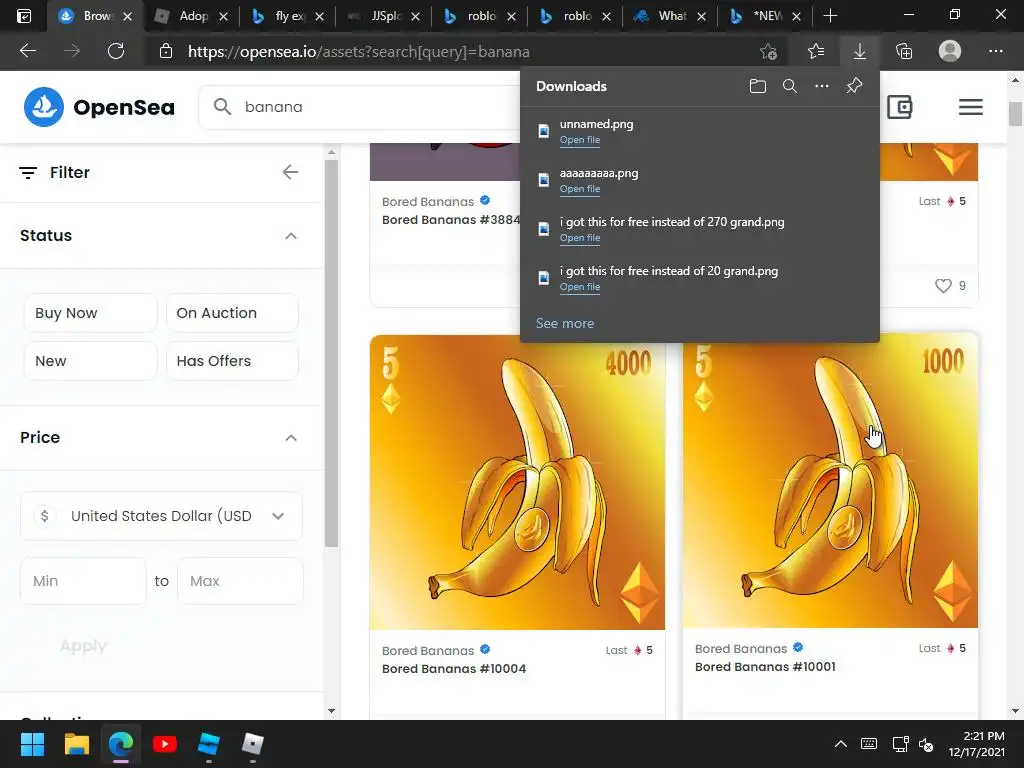The height and width of the screenshot is (768, 1024).
Task: View site lock information icon
Action: coord(166,52)
